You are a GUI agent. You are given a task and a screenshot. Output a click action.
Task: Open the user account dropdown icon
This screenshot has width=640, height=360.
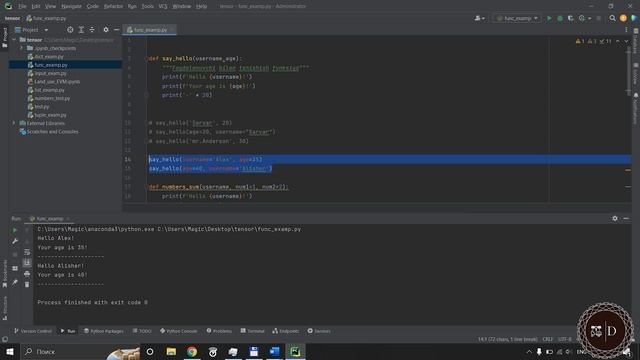click(480, 18)
